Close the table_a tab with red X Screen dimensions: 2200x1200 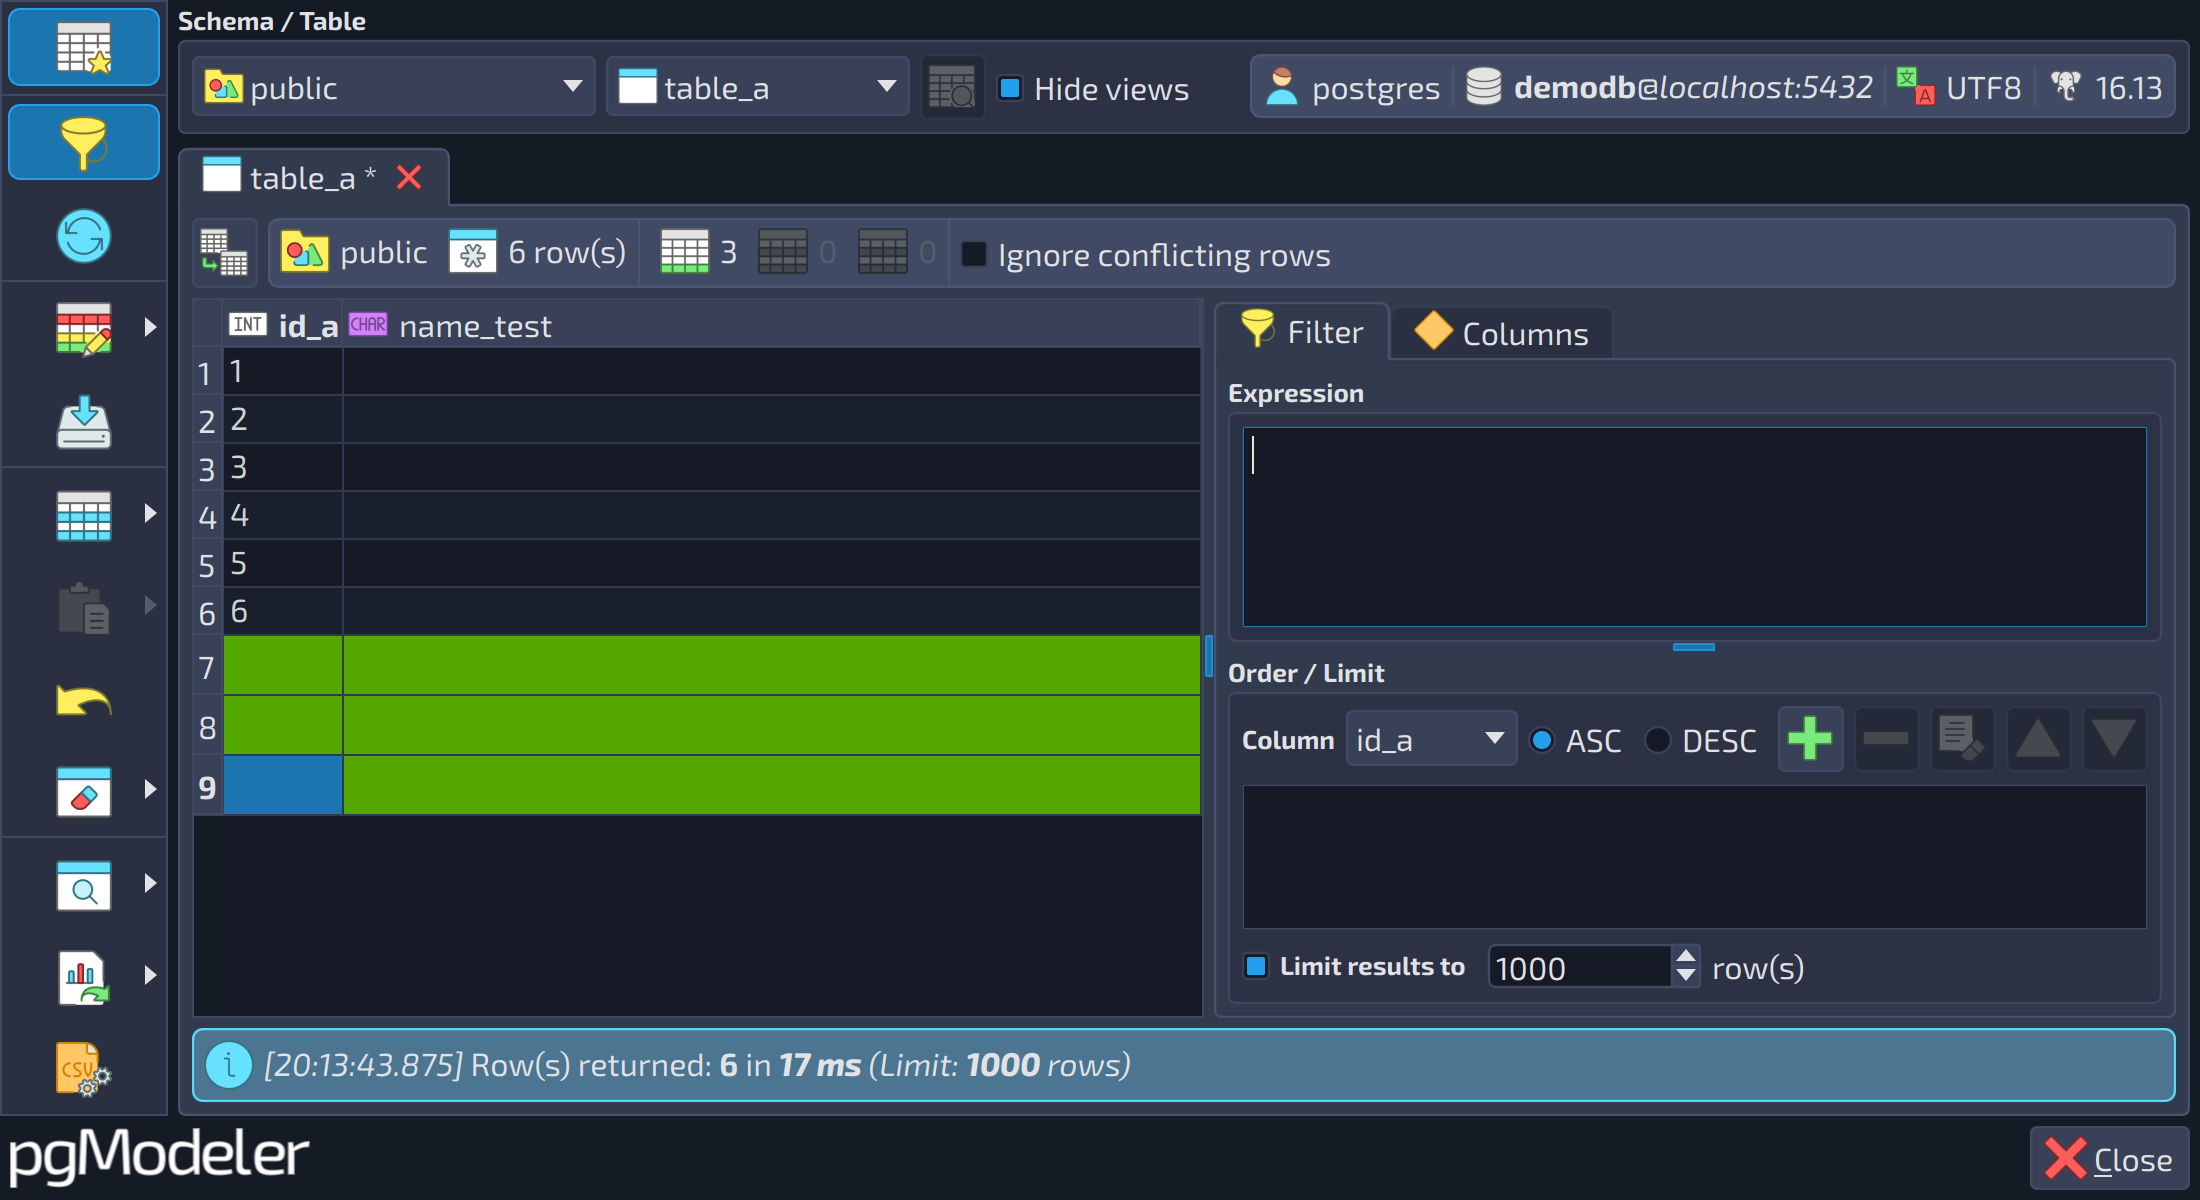click(x=409, y=177)
